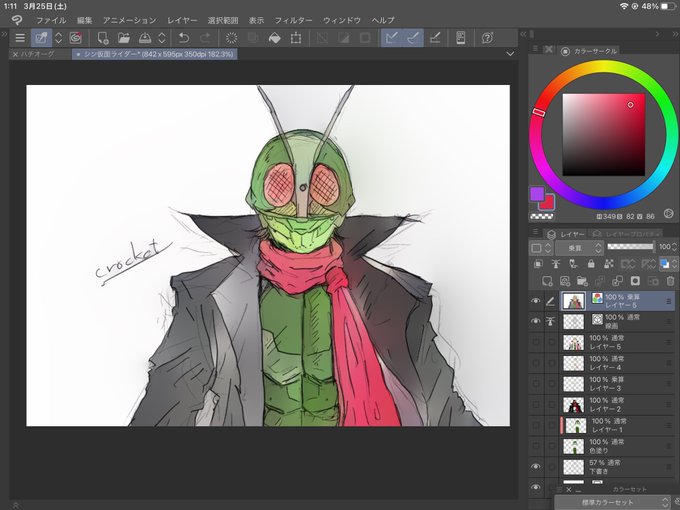Hide the 線画 layer
680x510 pixels.
tap(536, 321)
